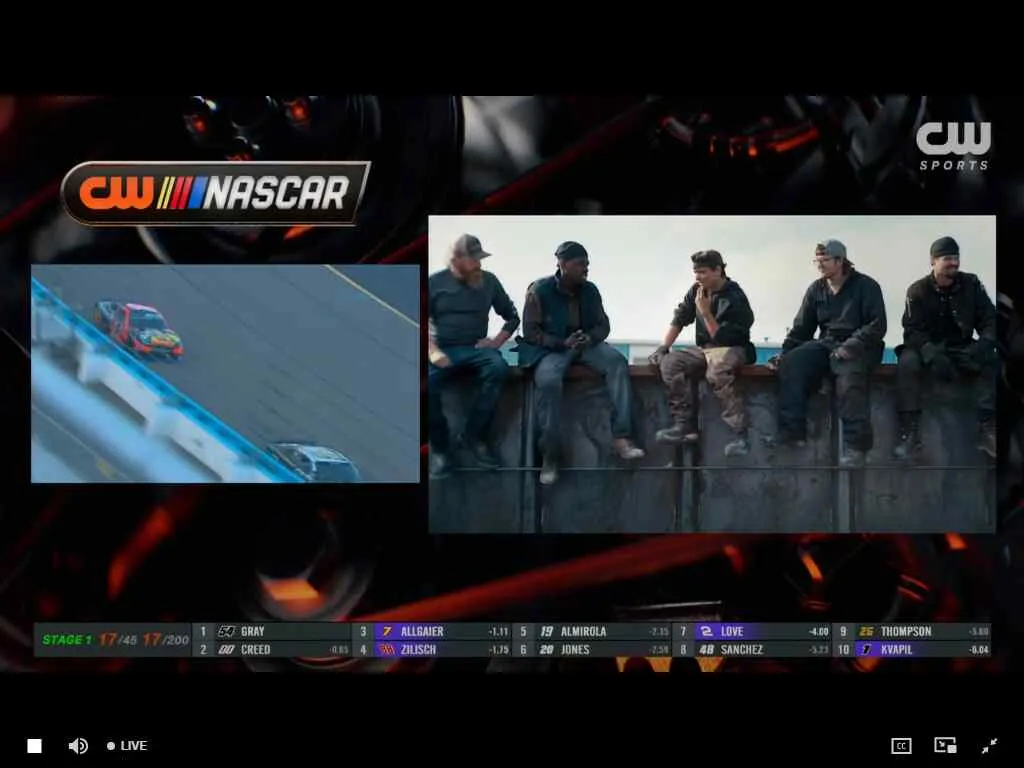Stop the live stream playback
The width and height of the screenshot is (1024, 768).
coord(35,746)
